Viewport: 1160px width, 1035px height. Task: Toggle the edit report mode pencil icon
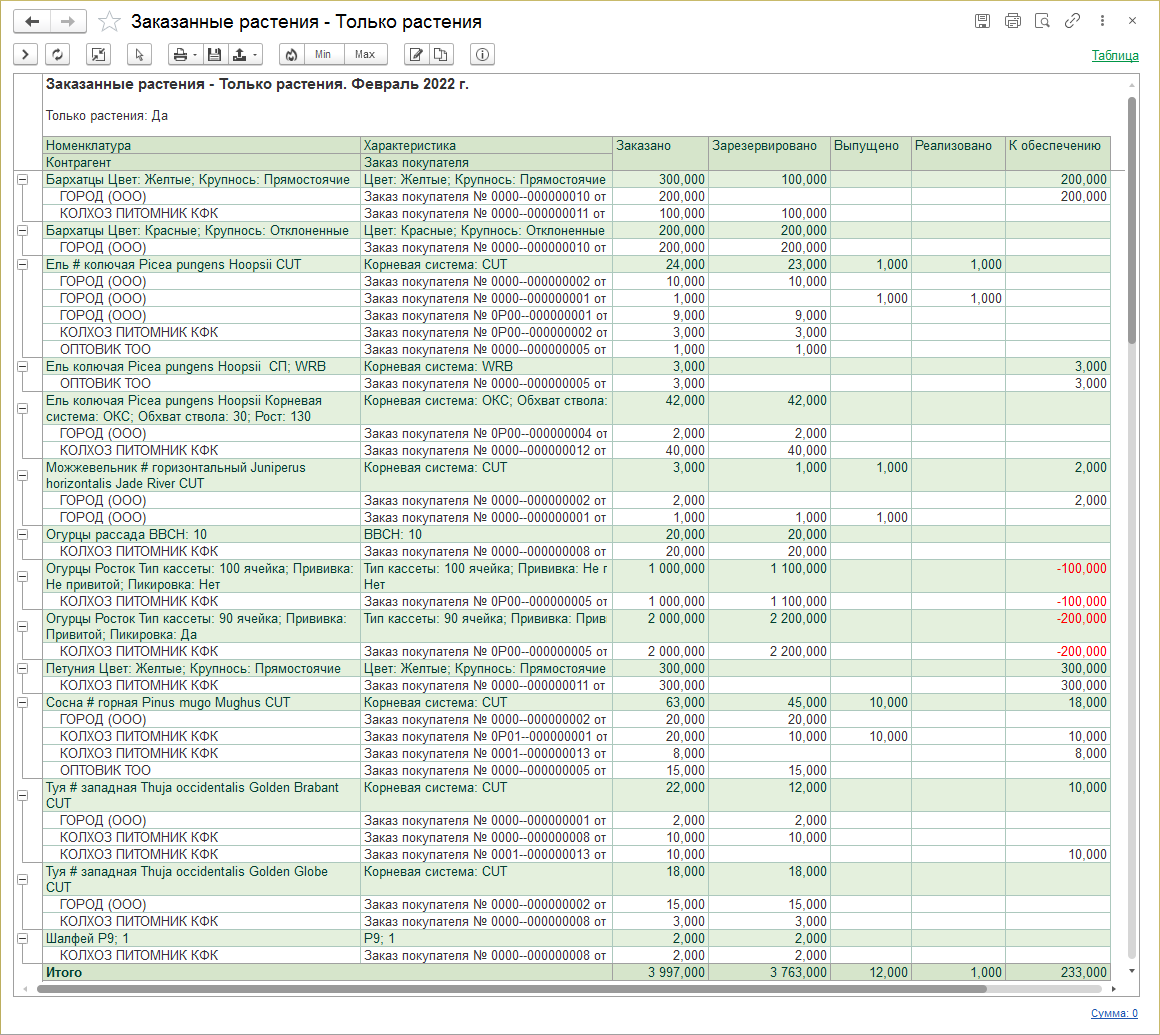point(417,55)
